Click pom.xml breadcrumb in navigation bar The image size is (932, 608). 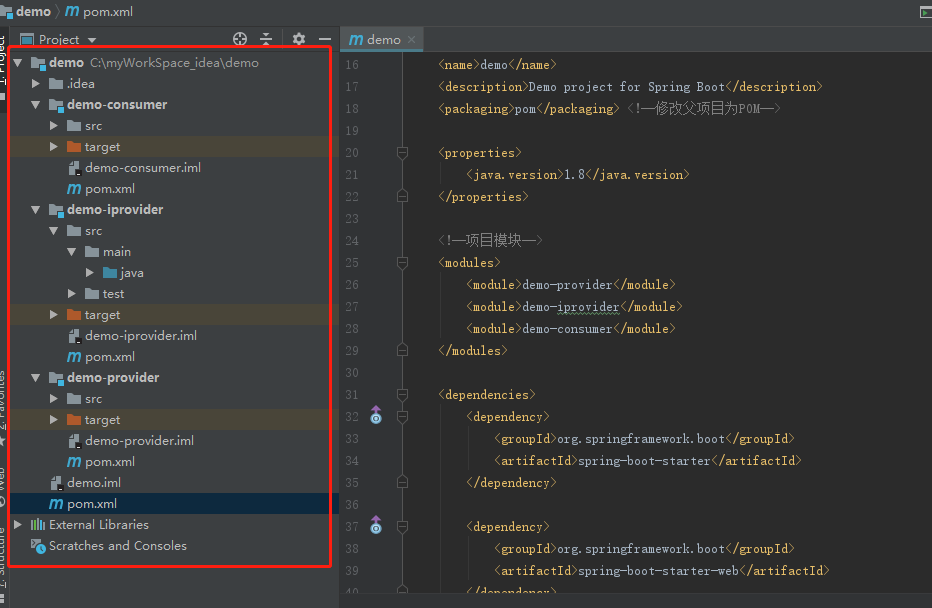(108, 12)
